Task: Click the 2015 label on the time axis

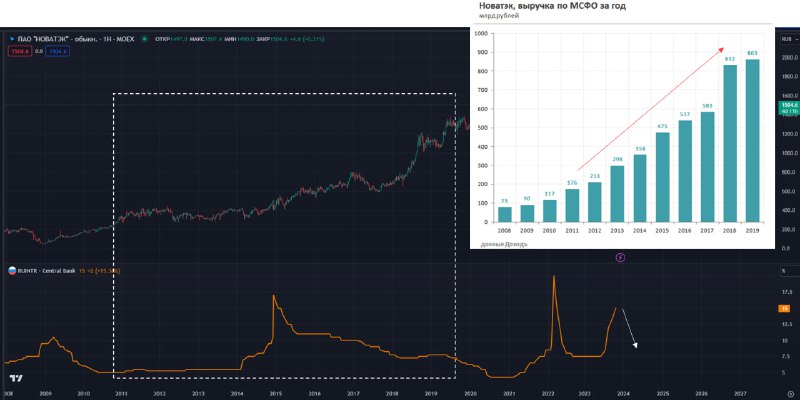Action: (276, 394)
